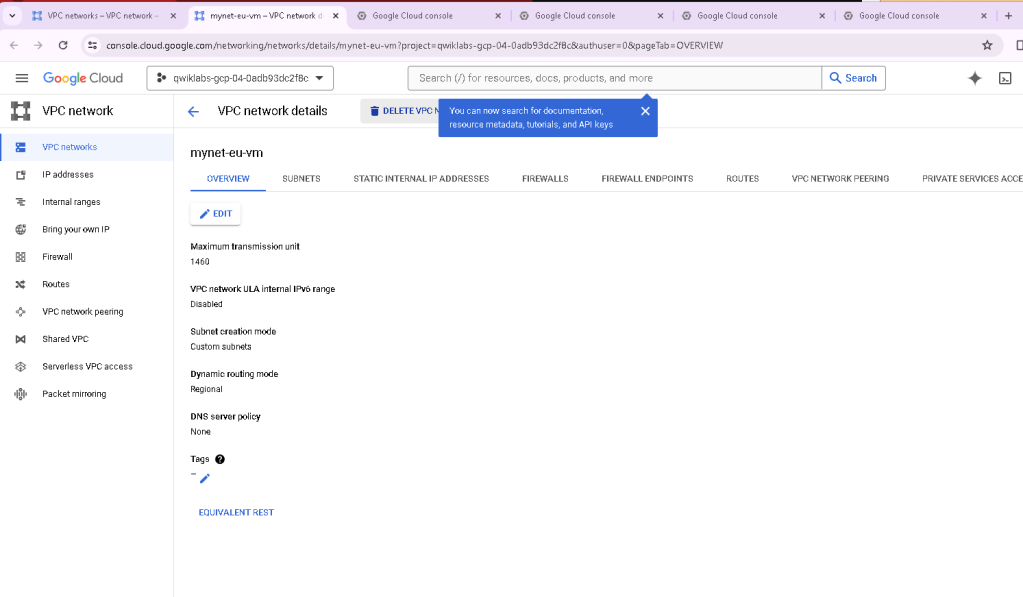Screen dimensions: 1023x597
Task: Click the Google Cloud logo
Action: click(83, 78)
